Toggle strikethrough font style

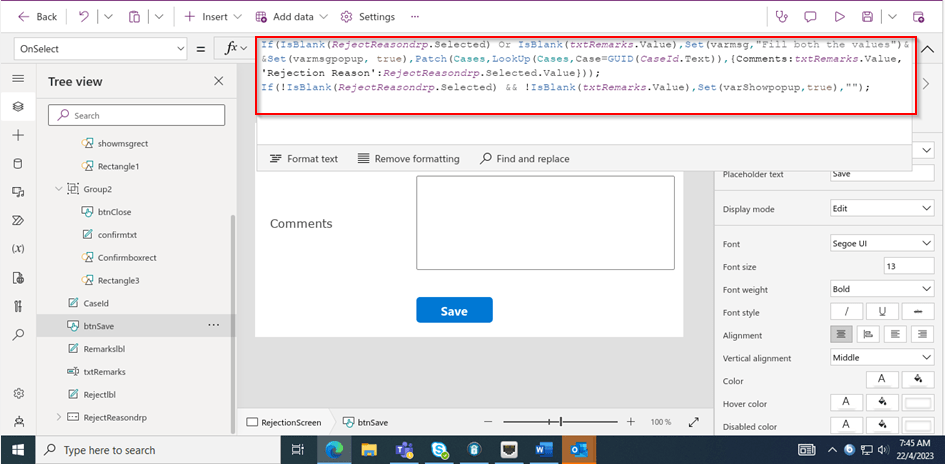pyautogui.click(x=917, y=312)
